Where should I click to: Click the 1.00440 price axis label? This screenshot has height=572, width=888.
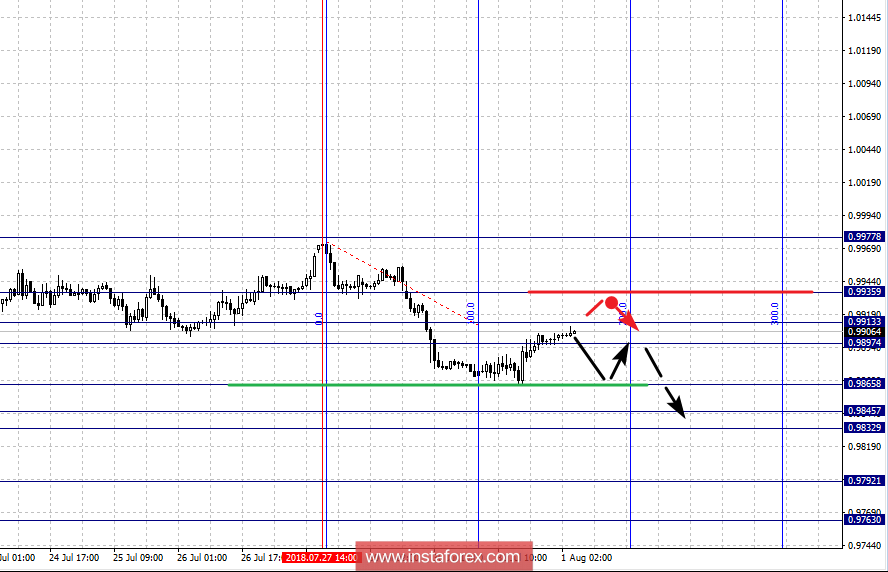coord(864,150)
